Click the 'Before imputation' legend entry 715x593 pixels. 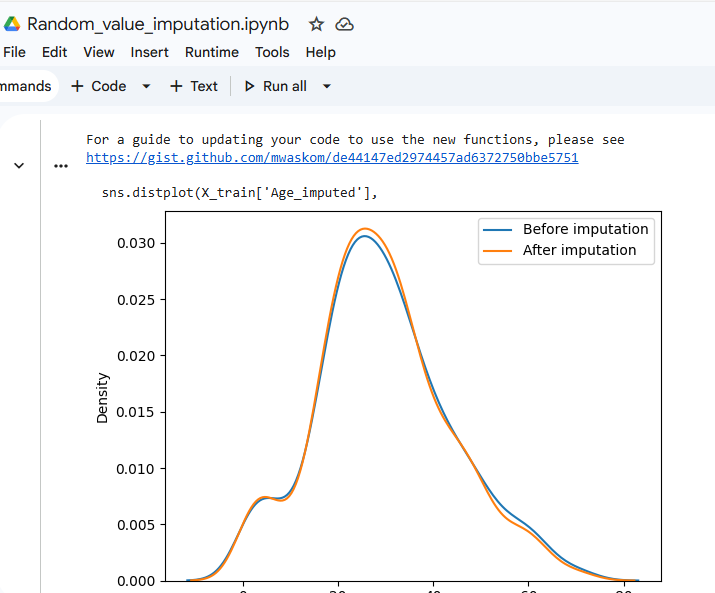pos(565,229)
